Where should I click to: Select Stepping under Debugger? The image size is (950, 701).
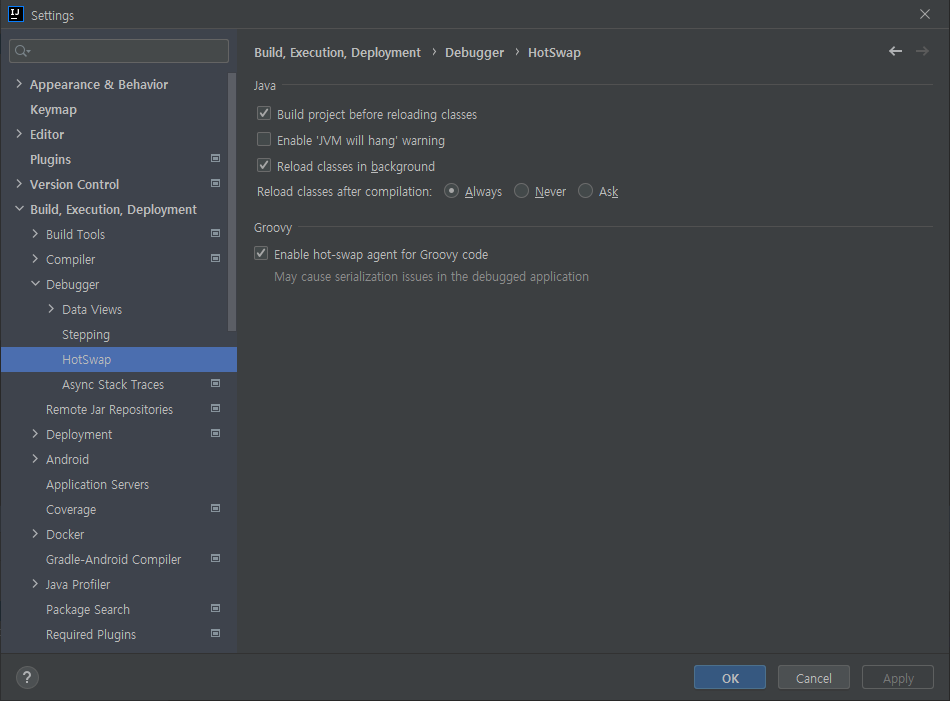86,334
